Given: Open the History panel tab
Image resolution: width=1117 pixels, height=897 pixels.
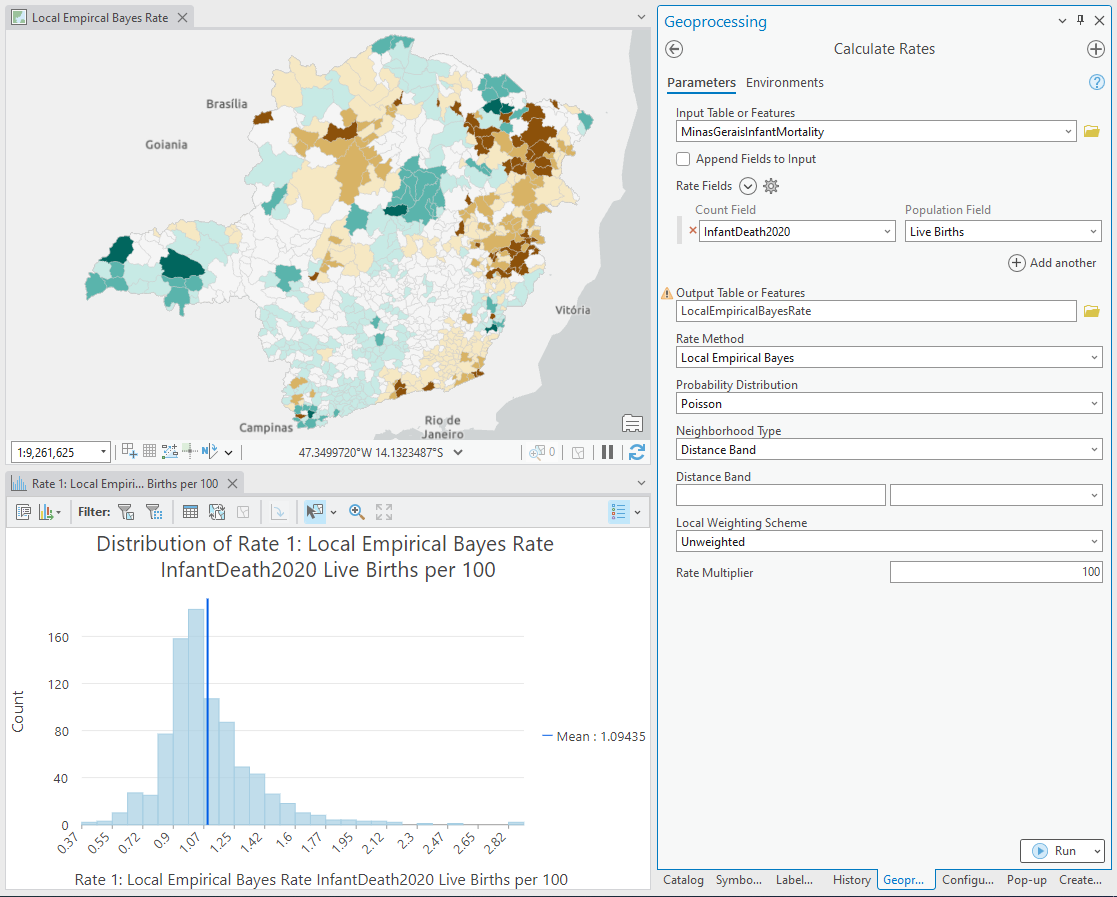Looking at the screenshot, I should [x=851, y=880].
